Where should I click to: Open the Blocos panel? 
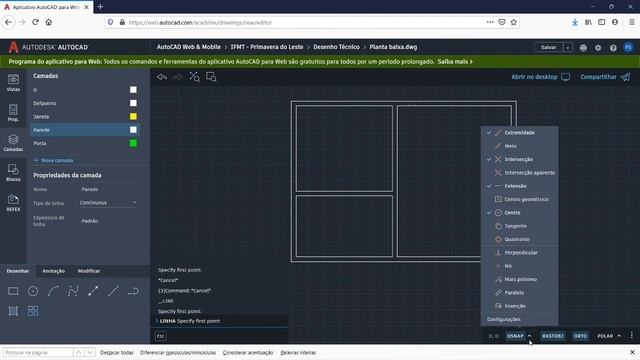tap(13, 173)
